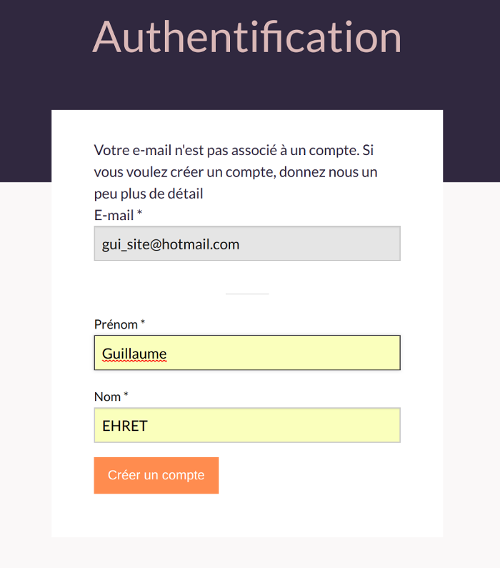Click the Prénom field label
This screenshot has width=500, height=568.
click(x=116, y=324)
